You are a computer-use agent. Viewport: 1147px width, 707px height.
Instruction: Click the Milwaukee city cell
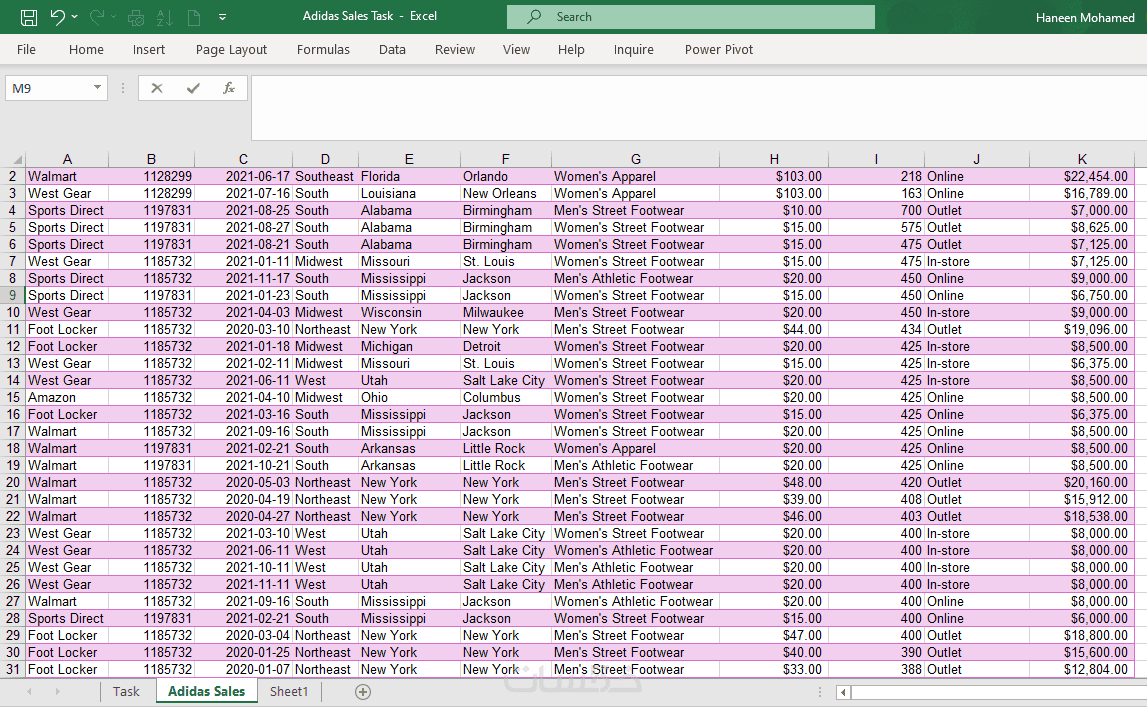(x=505, y=313)
